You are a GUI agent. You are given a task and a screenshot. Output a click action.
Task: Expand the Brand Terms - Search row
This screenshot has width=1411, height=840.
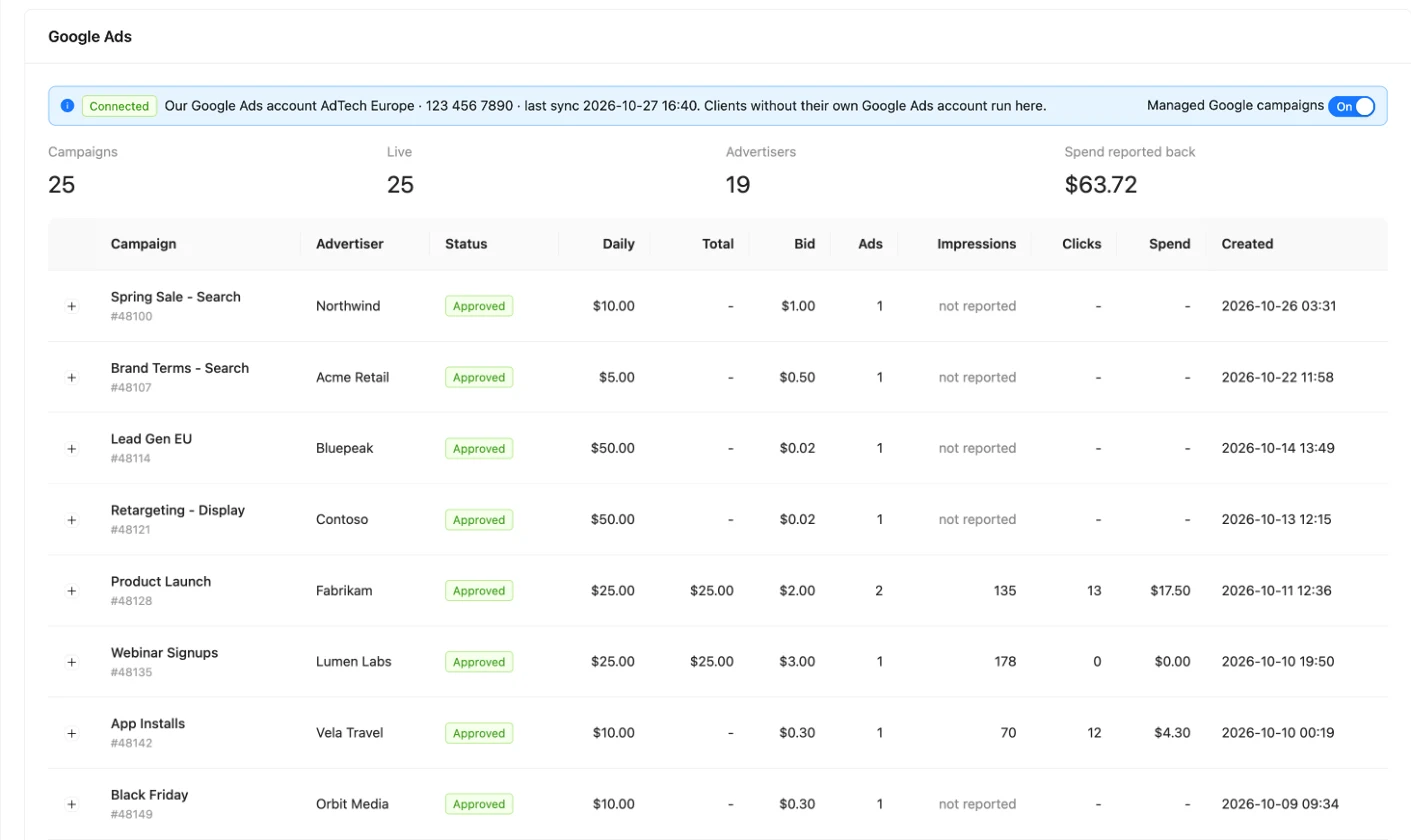tap(72, 377)
